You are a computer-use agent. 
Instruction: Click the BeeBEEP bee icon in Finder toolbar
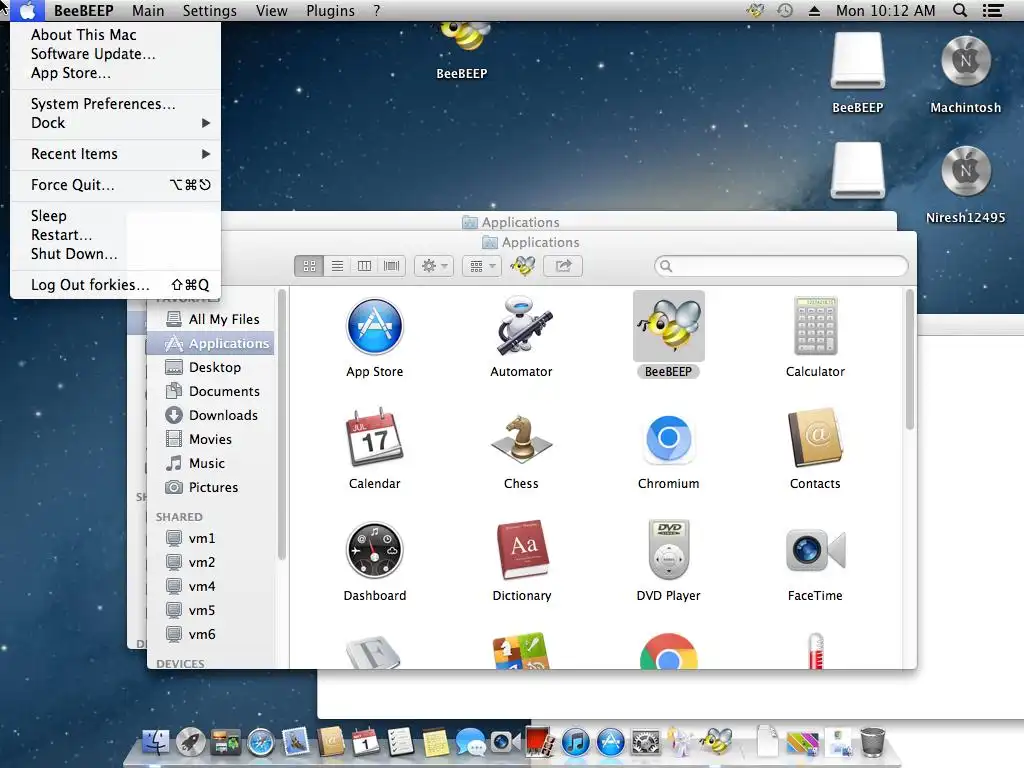click(x=522, y=266)
